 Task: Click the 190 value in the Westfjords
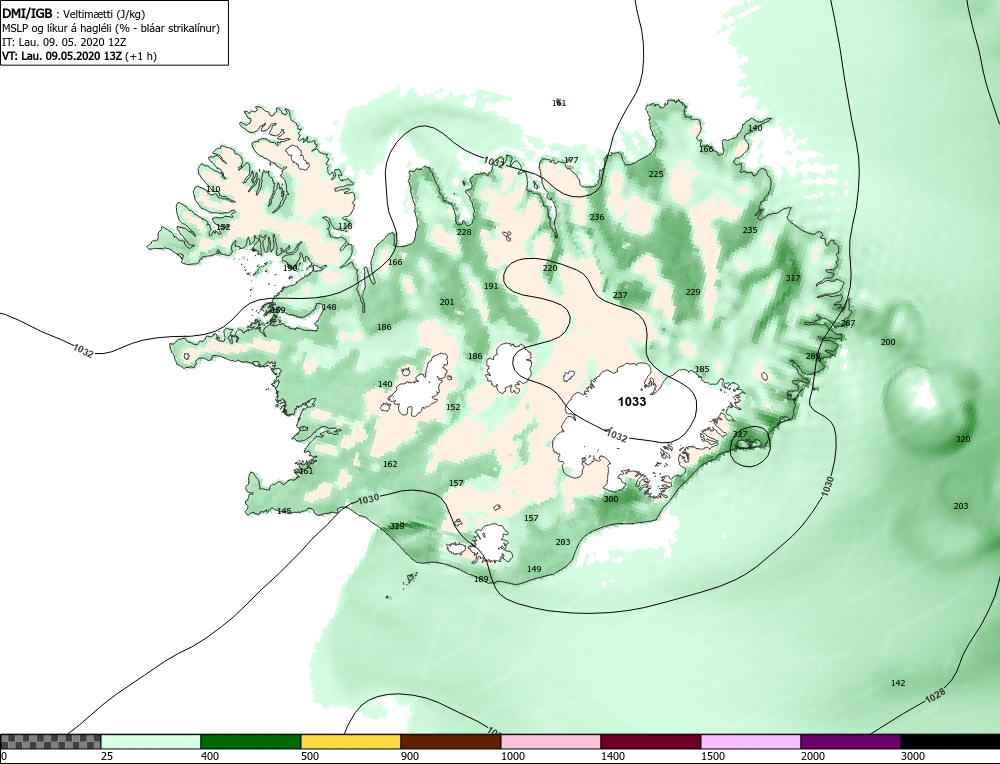tap(290, 268)
